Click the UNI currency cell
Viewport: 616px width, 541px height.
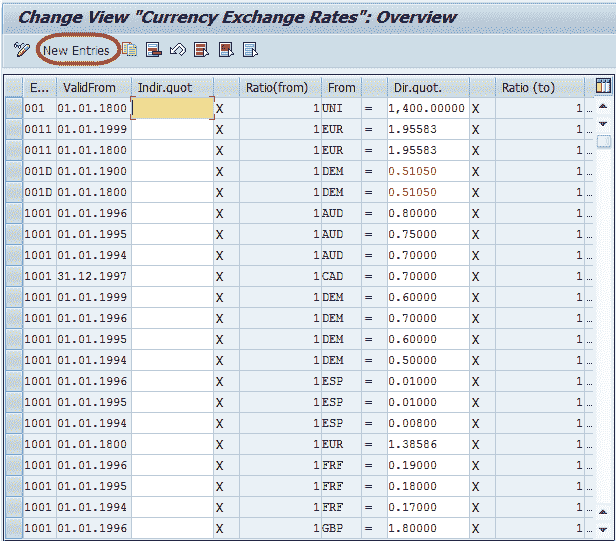341,108
